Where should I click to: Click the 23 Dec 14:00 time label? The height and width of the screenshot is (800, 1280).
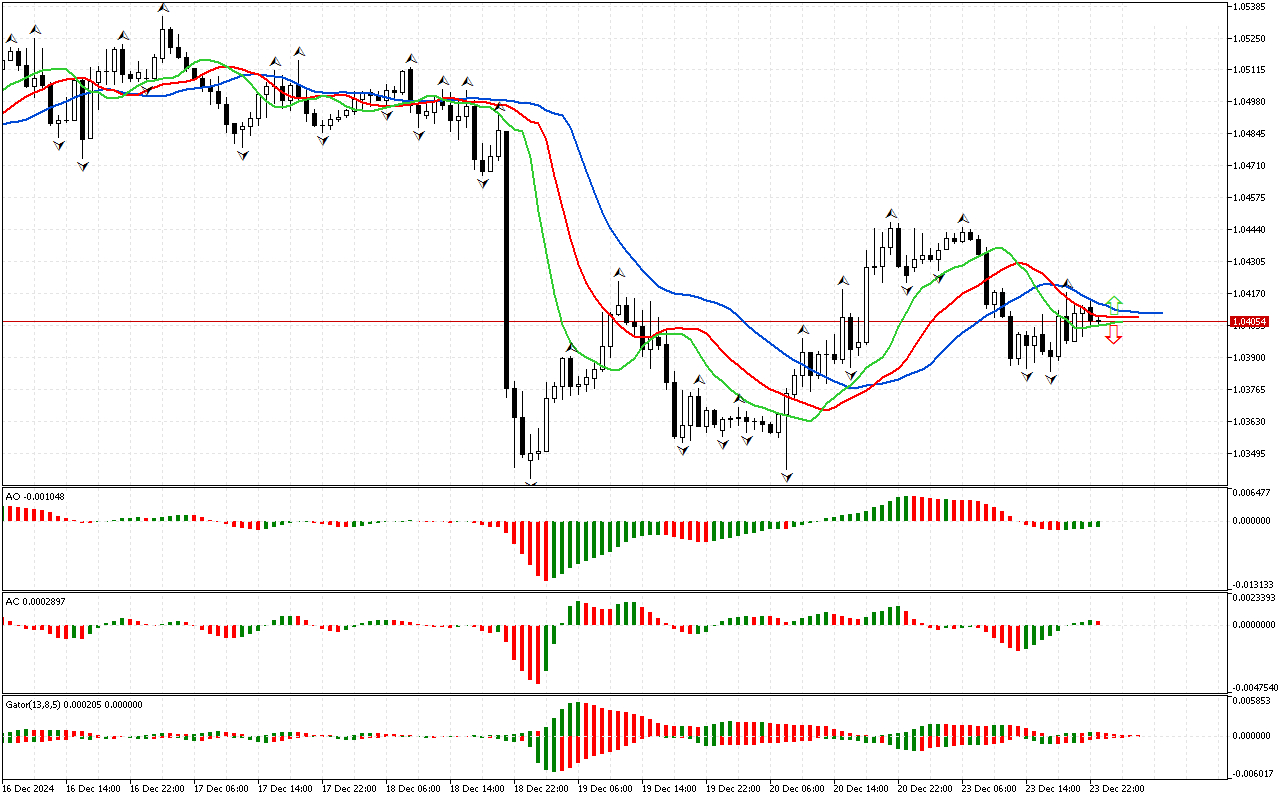click(1054, 789)
